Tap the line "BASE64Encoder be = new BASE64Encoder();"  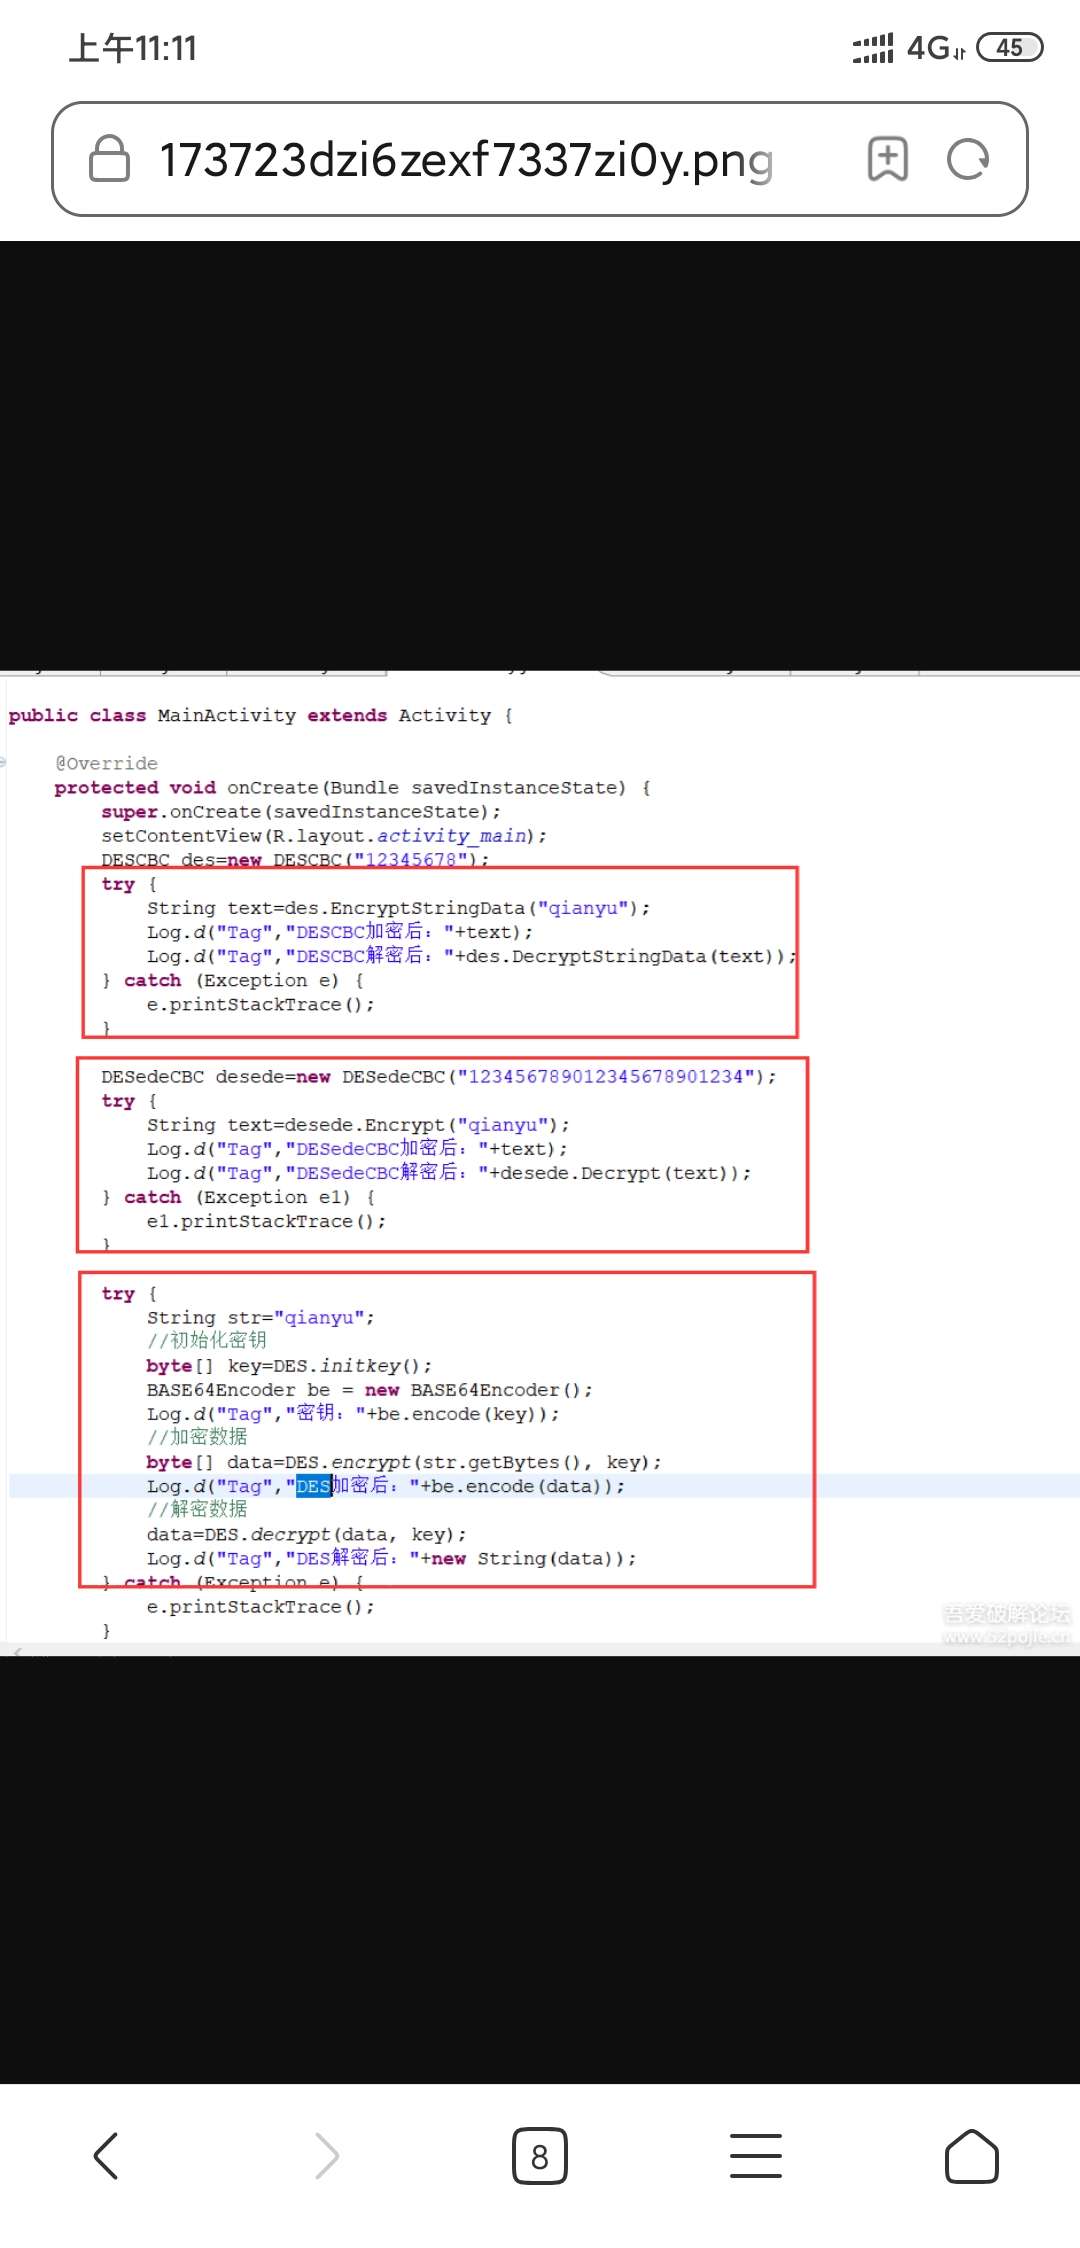point(369,1389)
